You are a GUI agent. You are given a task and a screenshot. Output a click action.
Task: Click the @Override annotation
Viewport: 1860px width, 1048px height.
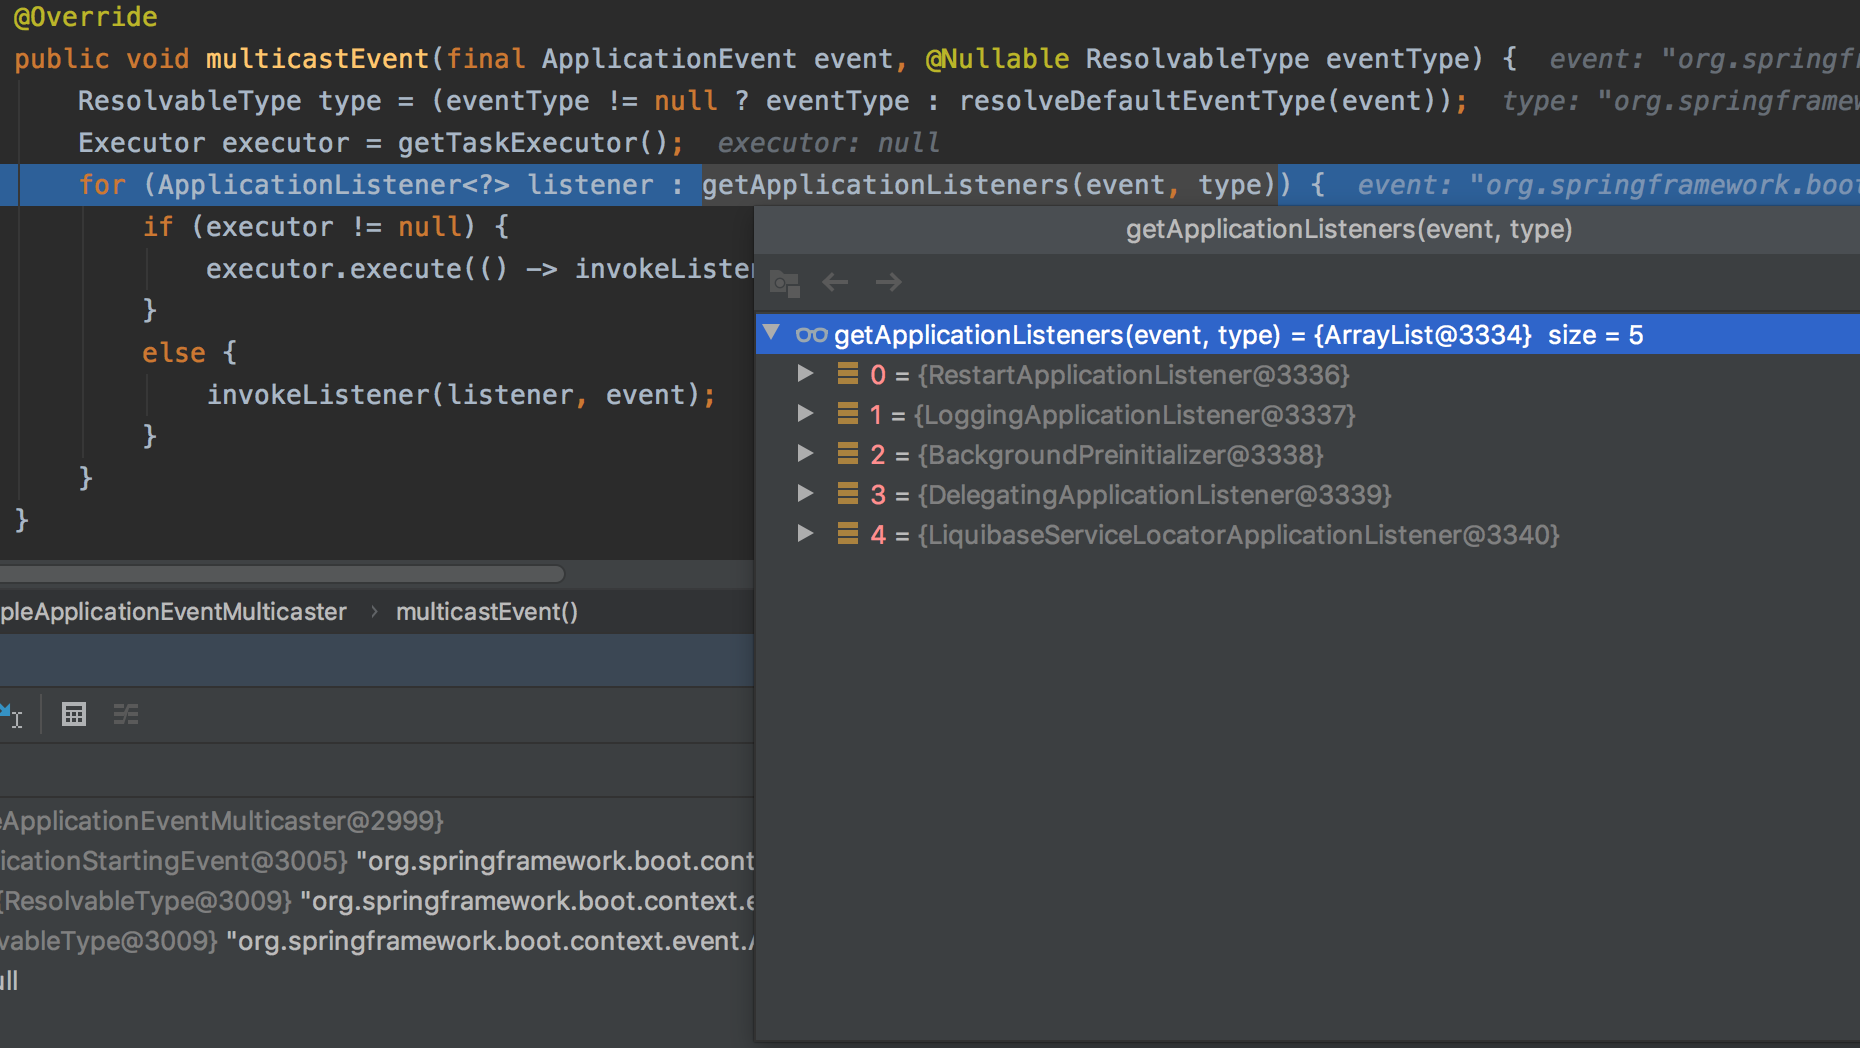tap(86, 17)
